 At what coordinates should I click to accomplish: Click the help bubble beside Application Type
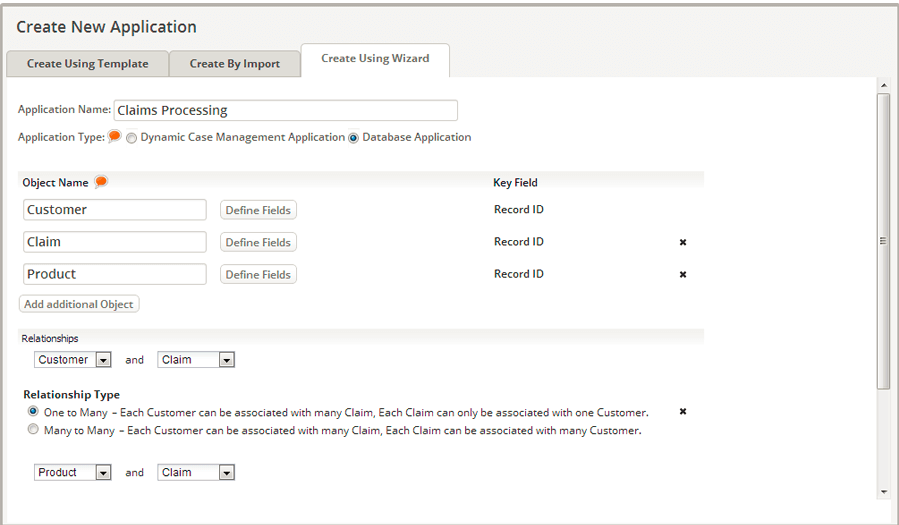coord(115,137)
